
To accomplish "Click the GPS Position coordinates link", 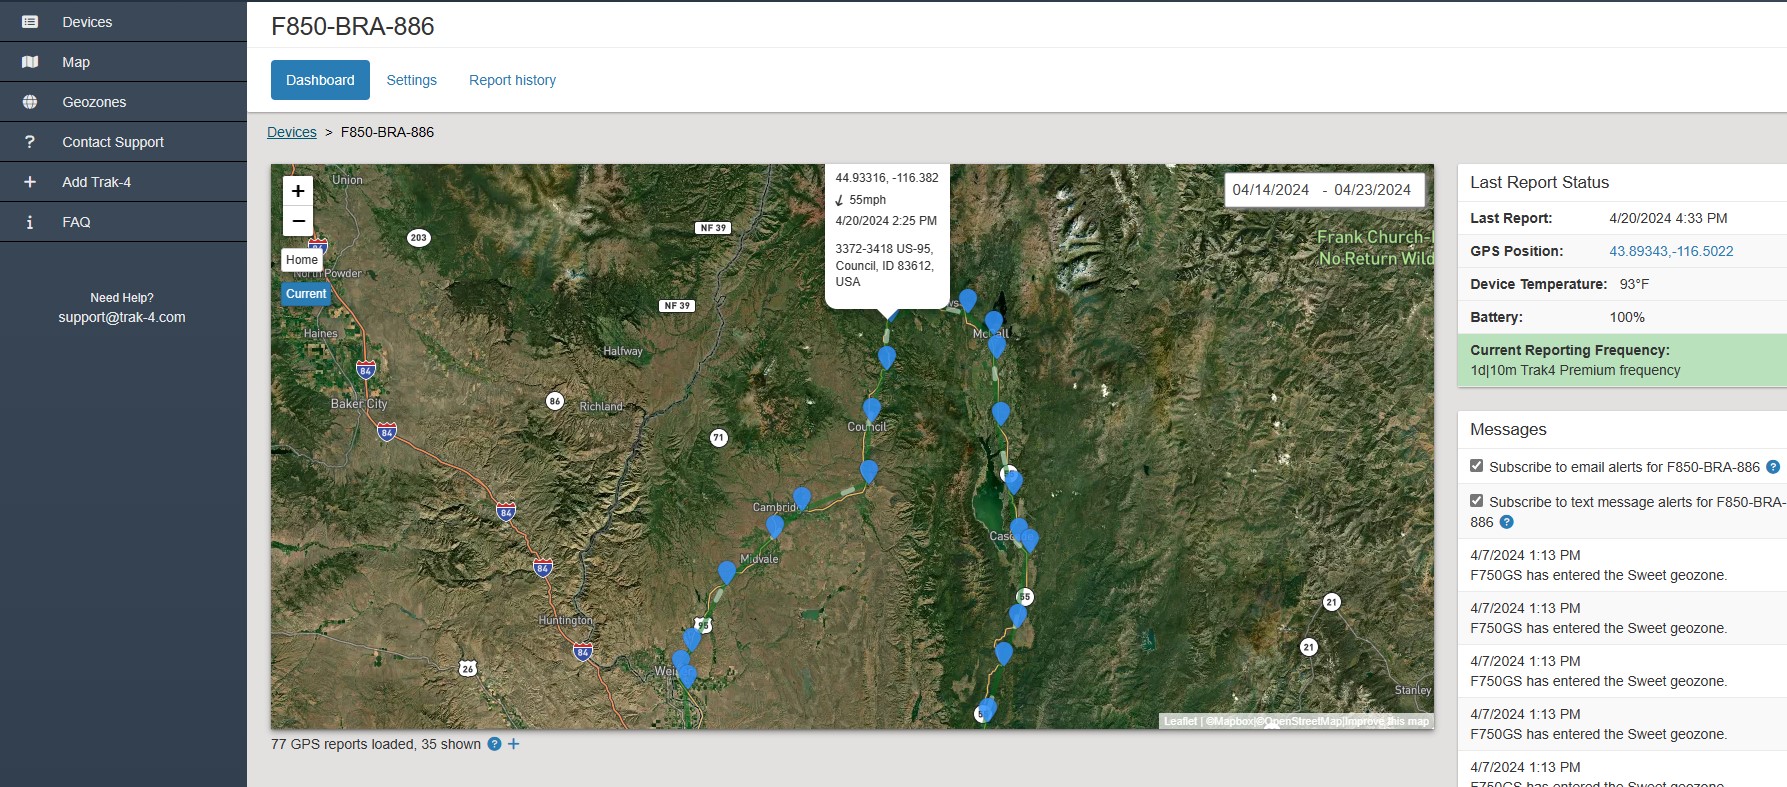I will [x=1671, y=251].
